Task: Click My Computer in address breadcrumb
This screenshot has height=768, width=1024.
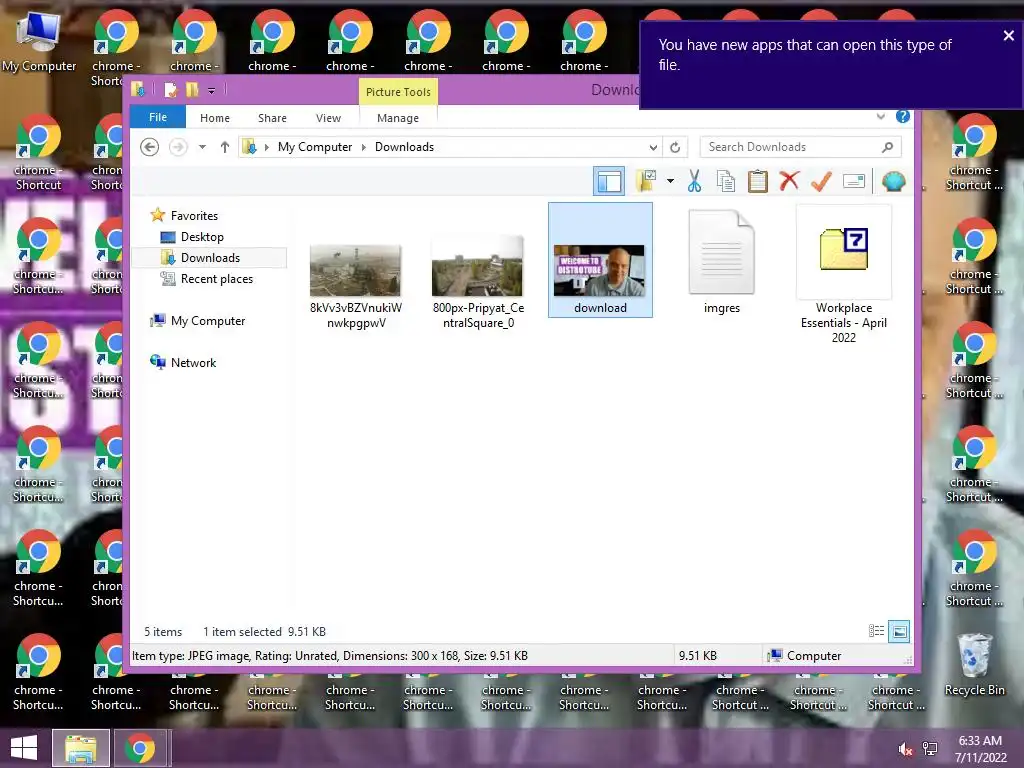Action: (x=315, y=147)
